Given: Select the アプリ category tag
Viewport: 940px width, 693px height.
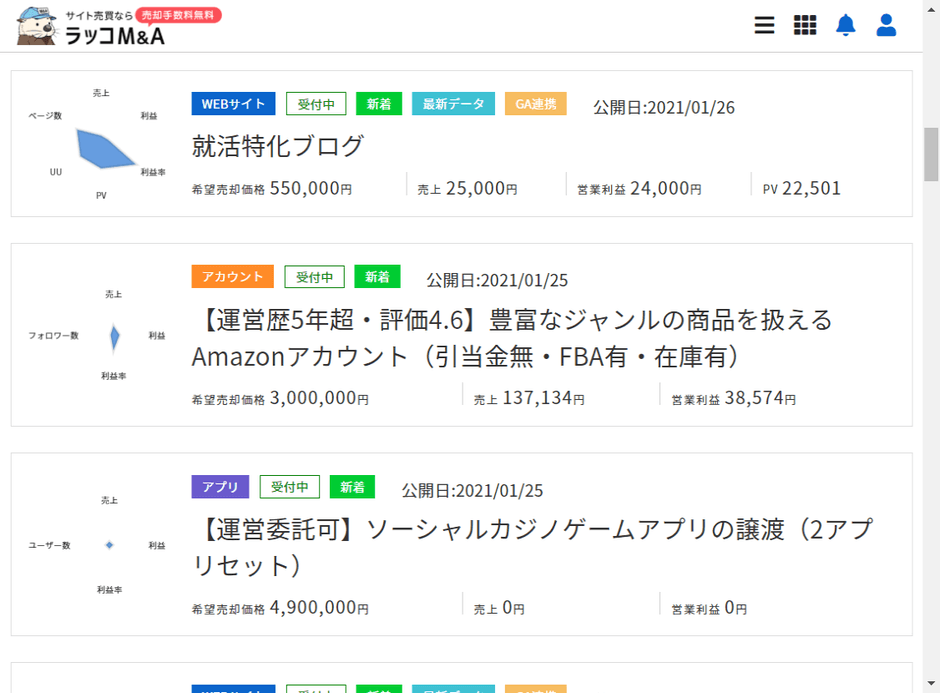Looking at the screenshot, I should [x=220, y=486].
